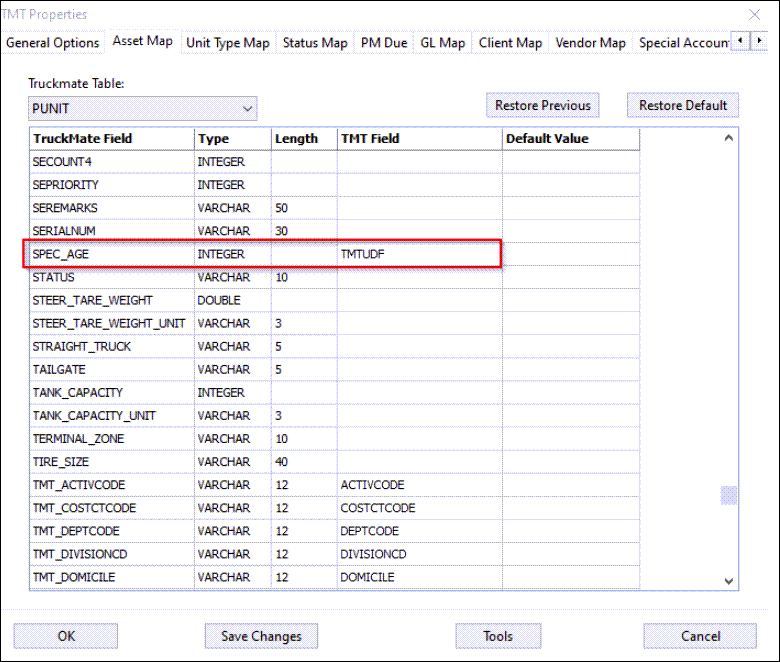Switch to the General Options tab
This screenshot has height=662, width=780.
pos(53,43)
